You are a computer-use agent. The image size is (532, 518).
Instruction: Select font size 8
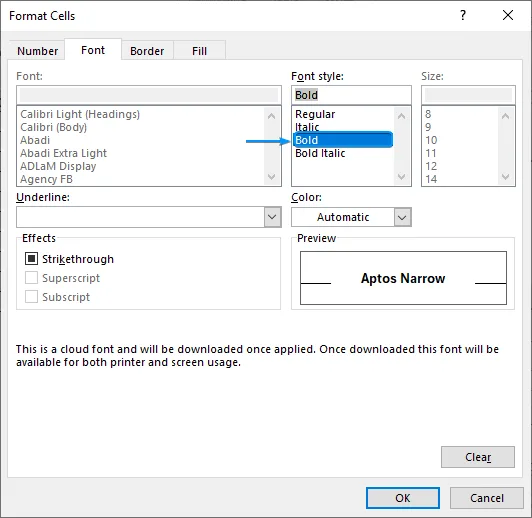tap(428, 114)
